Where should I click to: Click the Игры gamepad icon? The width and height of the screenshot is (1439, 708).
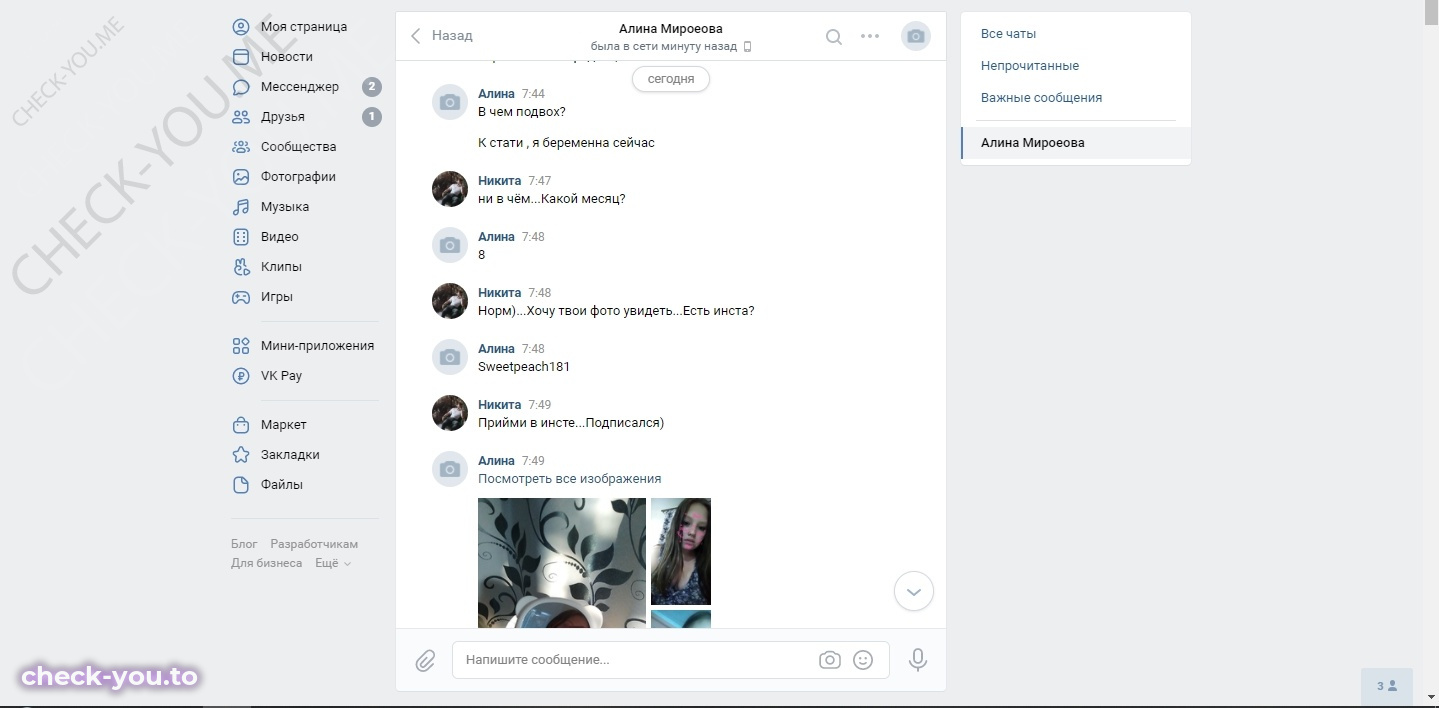241,297
